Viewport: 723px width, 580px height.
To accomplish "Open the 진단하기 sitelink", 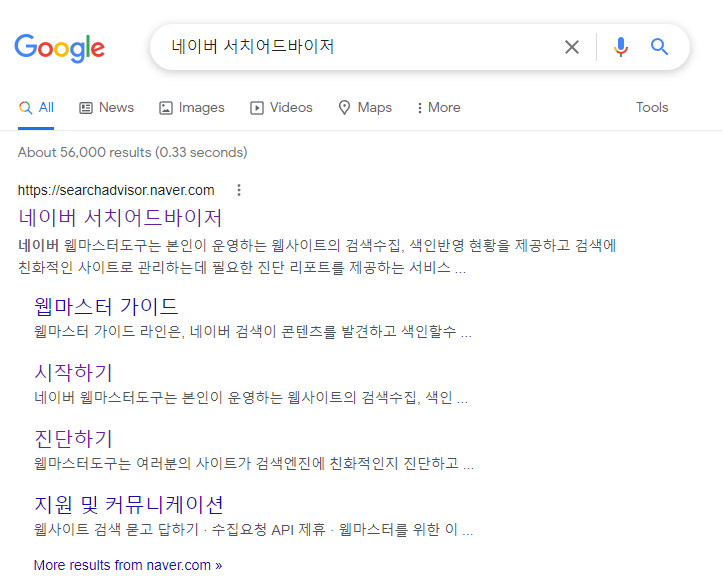I will click(73, 438).
